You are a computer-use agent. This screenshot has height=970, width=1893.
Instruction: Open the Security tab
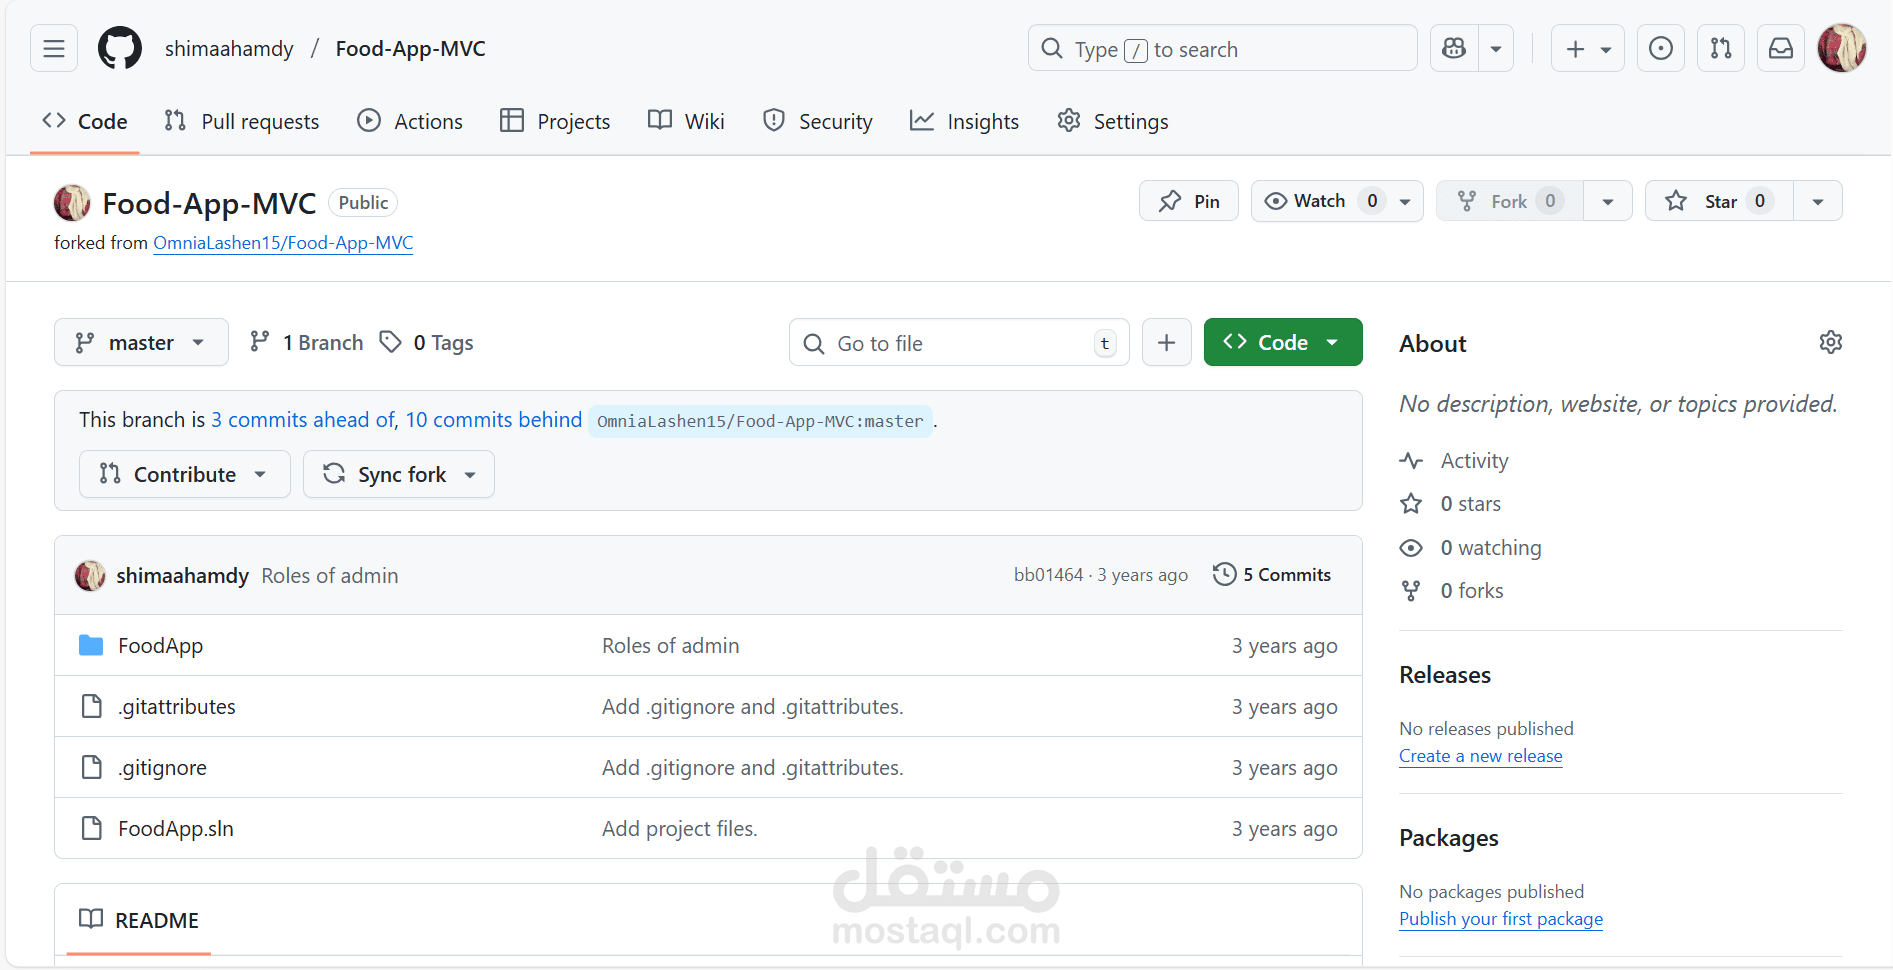(818, 121)
